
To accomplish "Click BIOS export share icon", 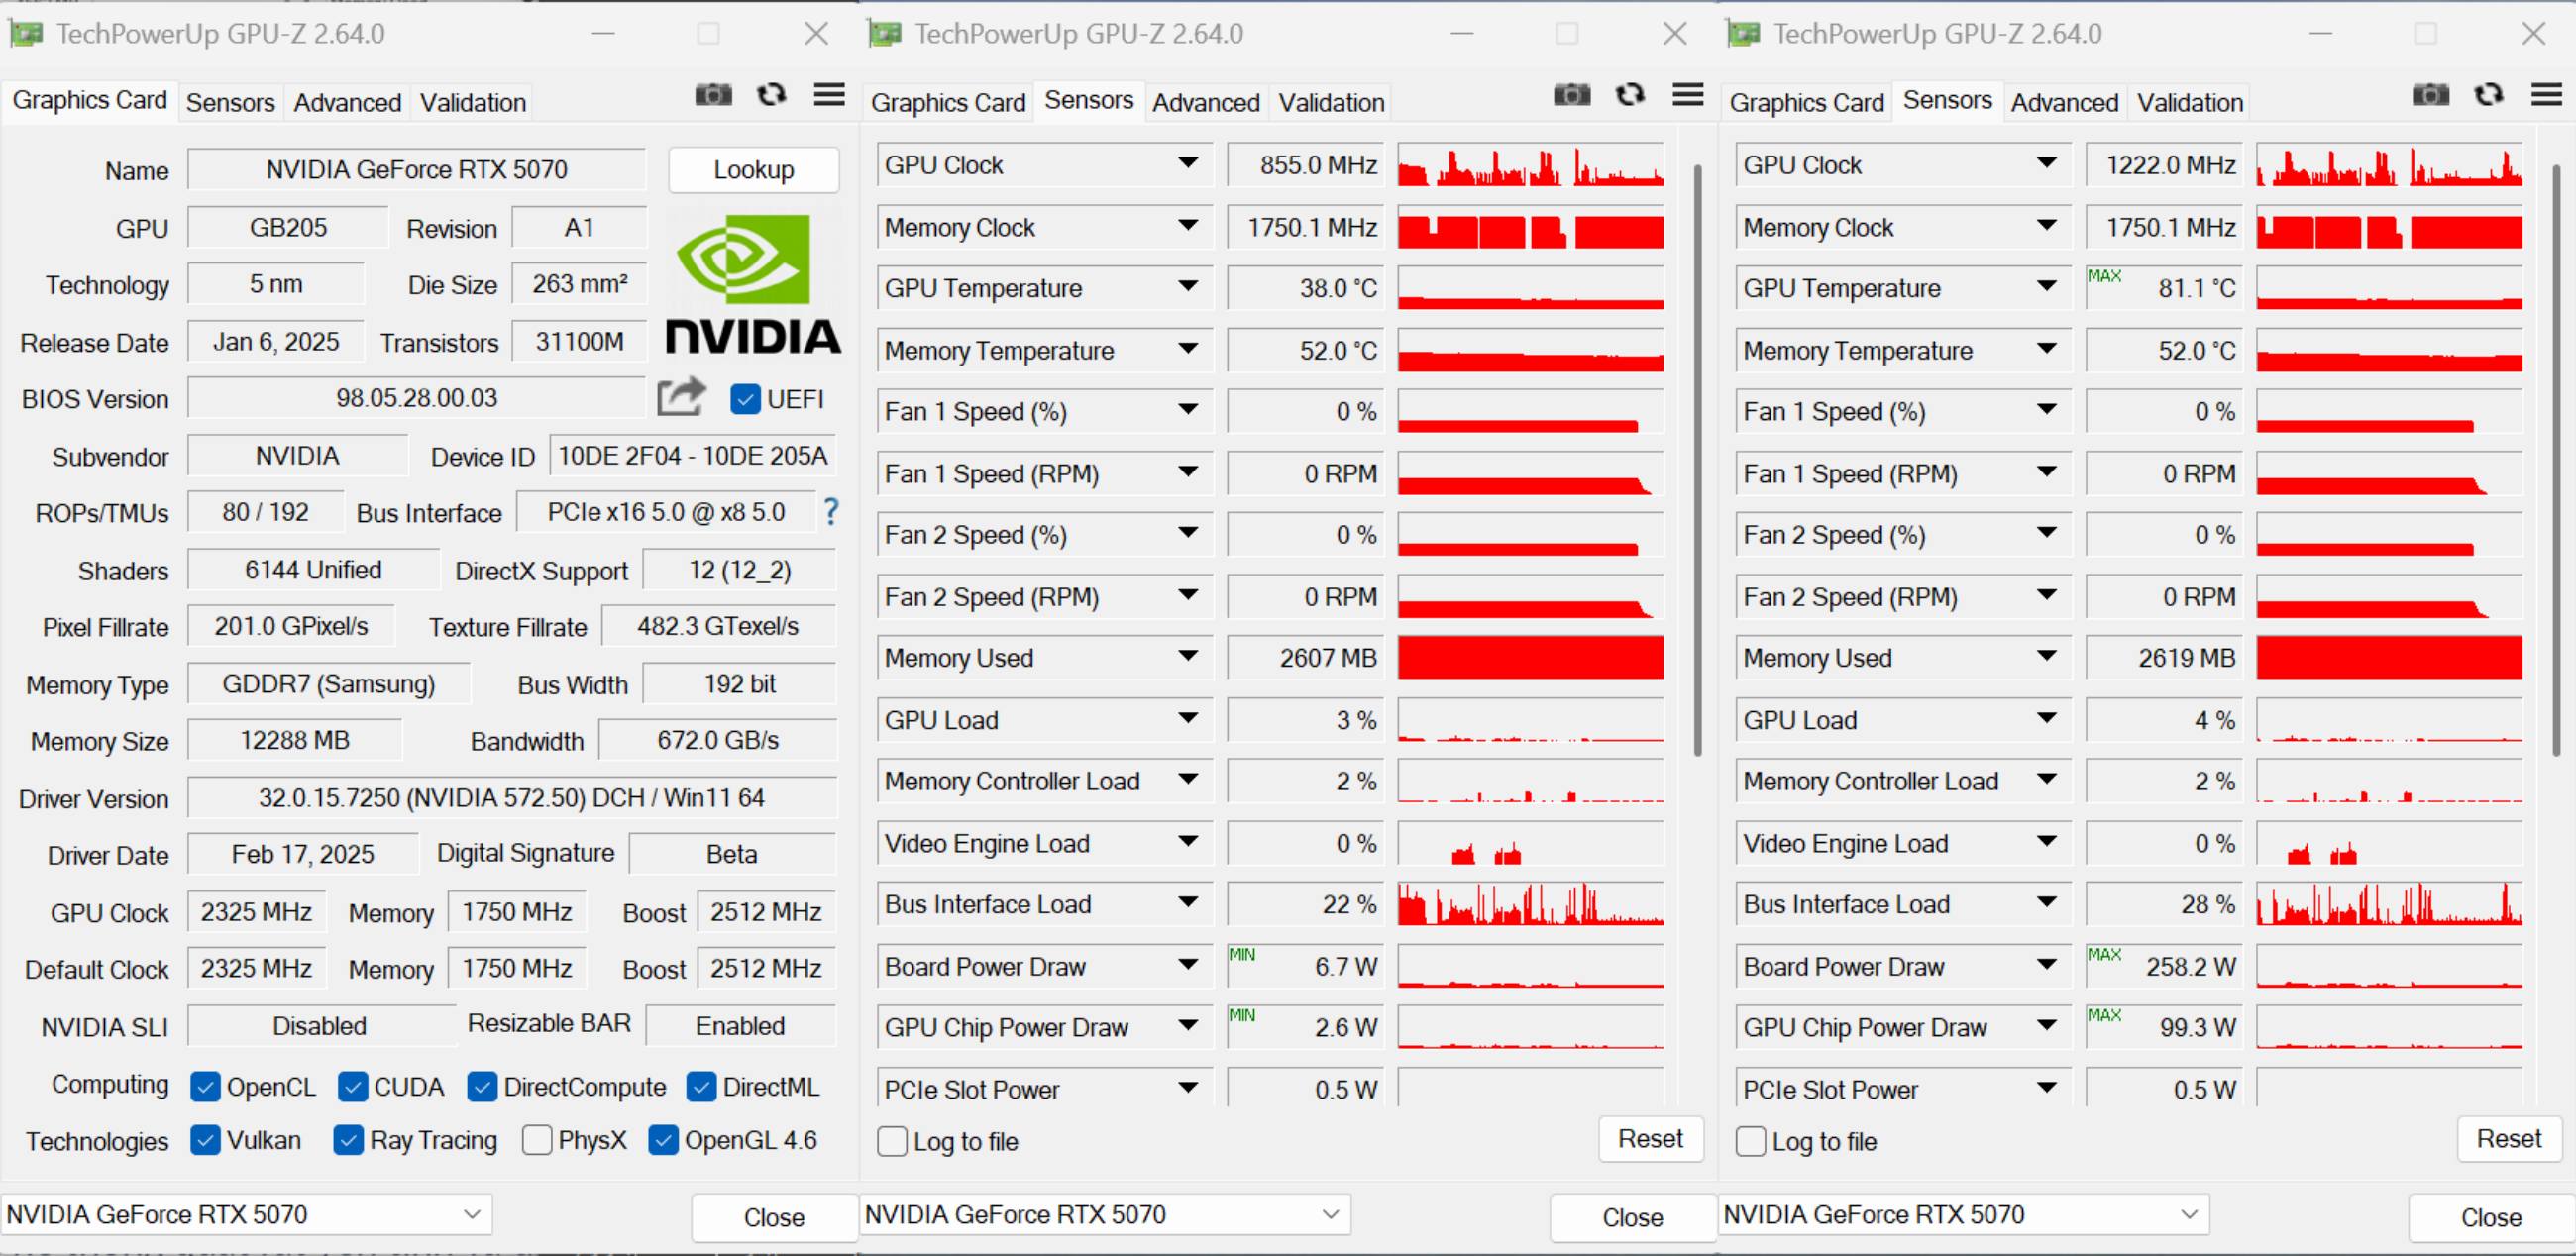I will (x=681, y=397).
